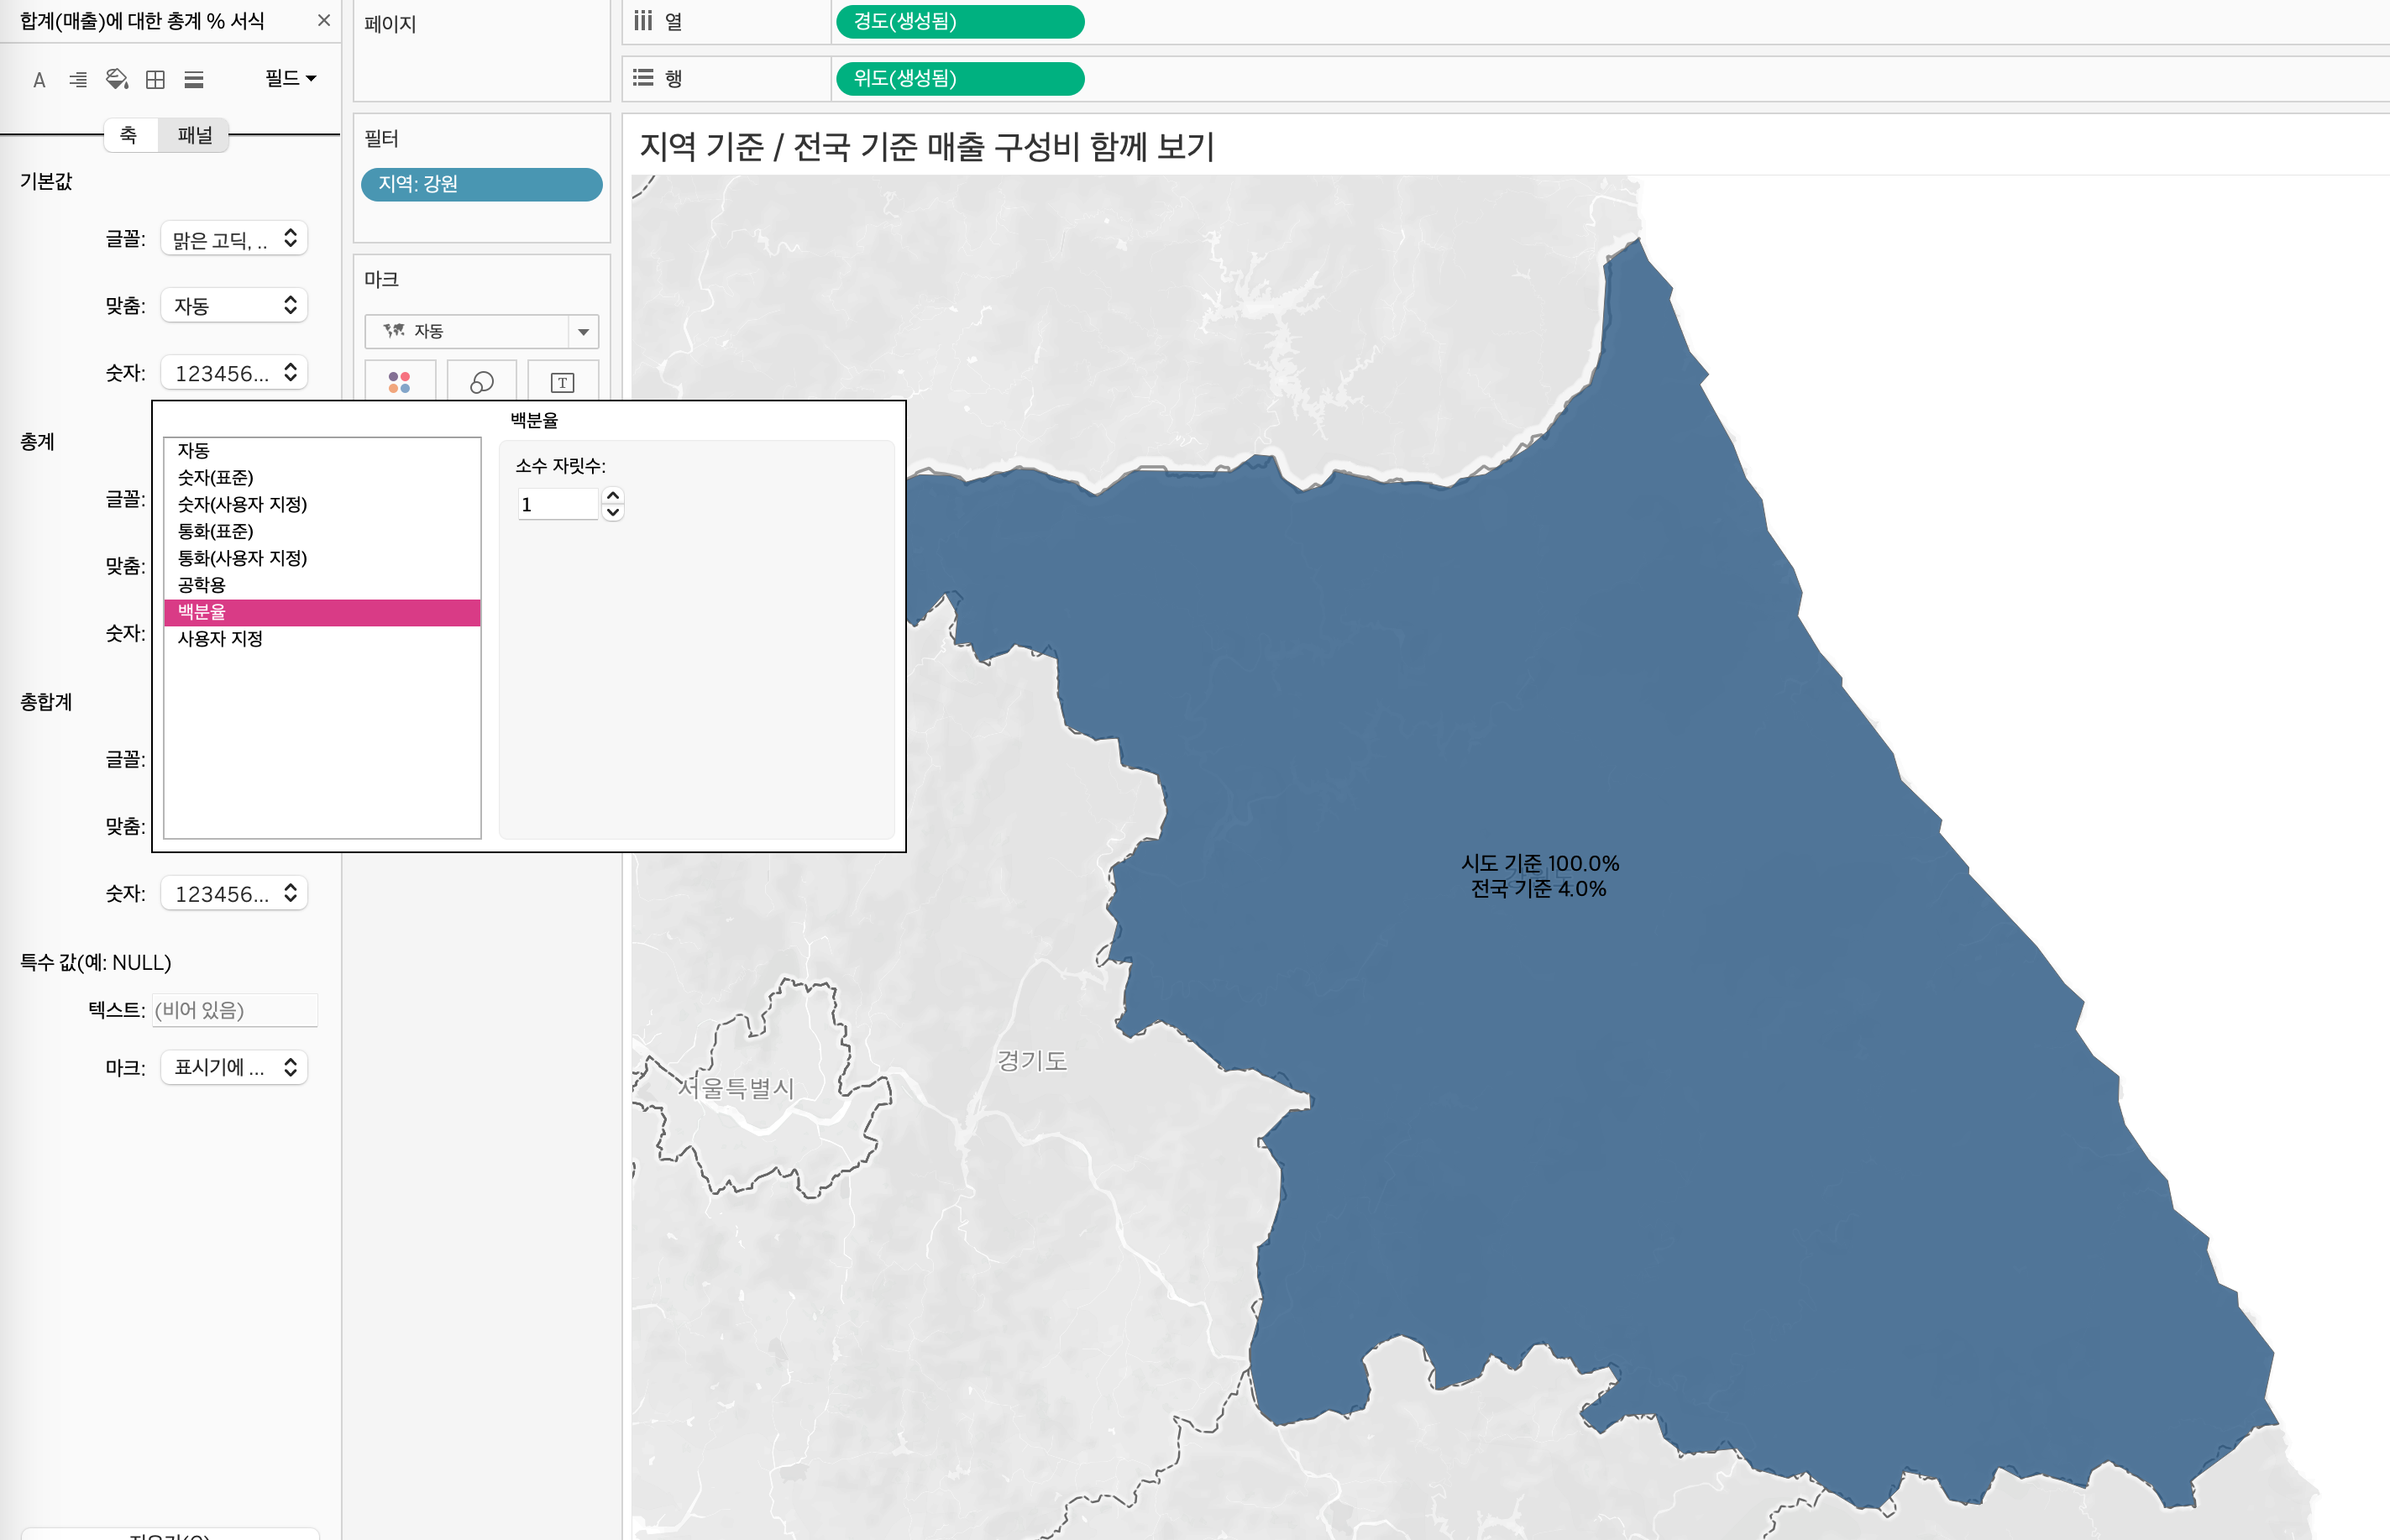Screen dimensions: 2390x1540
Task: Click the decimal places input field
Action: 557,504
